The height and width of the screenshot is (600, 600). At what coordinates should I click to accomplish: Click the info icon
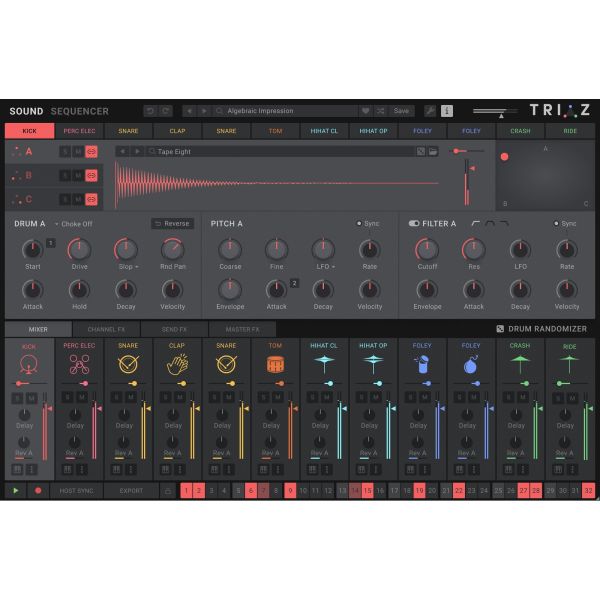447,111
